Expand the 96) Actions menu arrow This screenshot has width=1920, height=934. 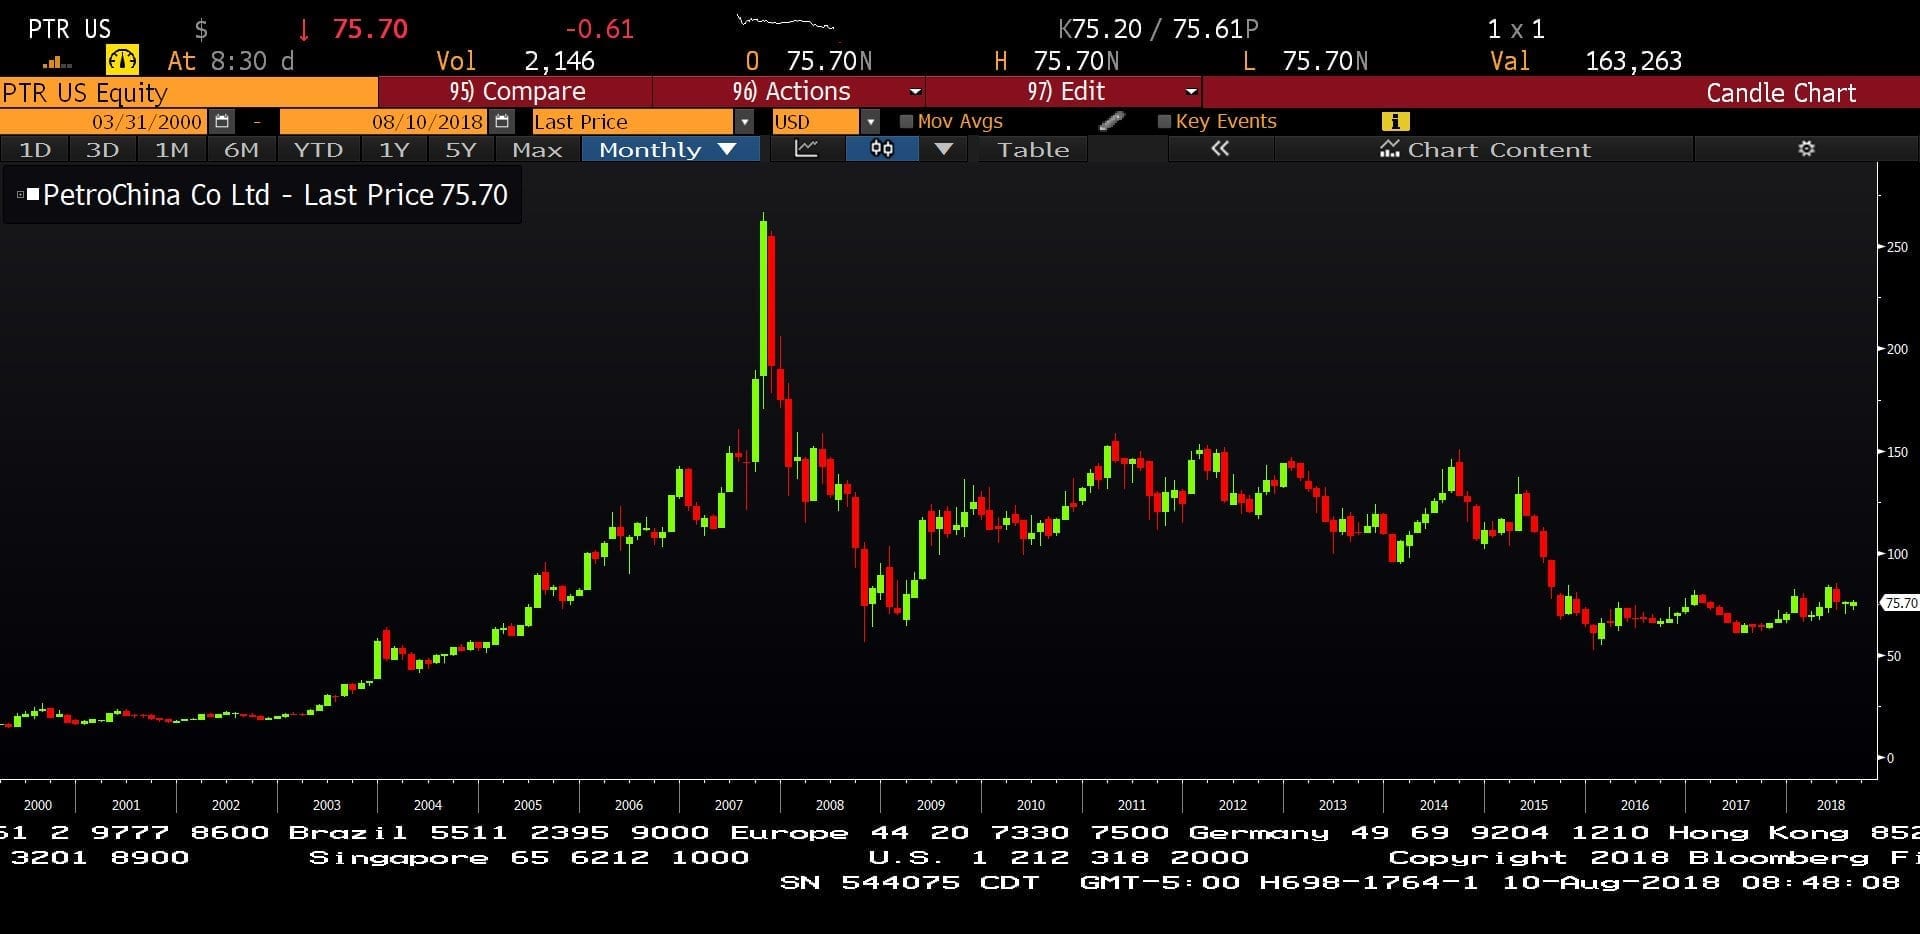point(914,92)
